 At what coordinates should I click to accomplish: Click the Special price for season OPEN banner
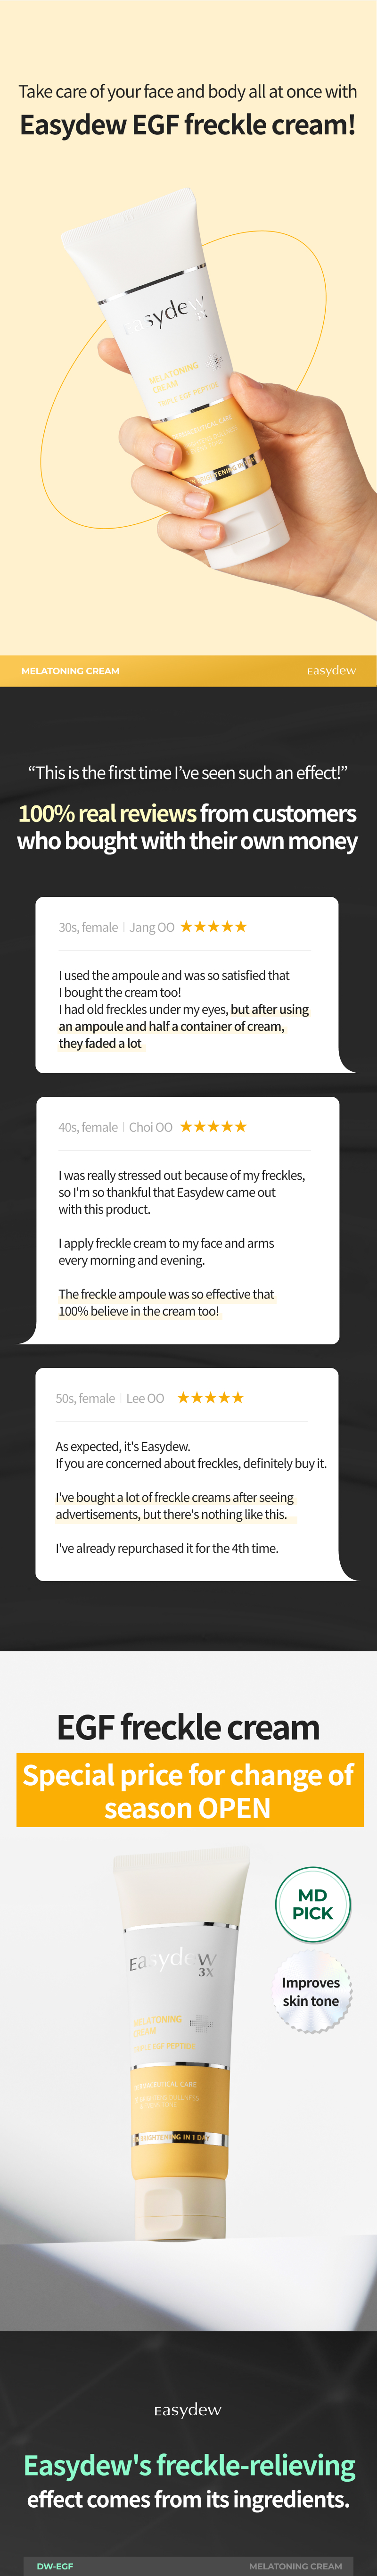[189, 1791]
